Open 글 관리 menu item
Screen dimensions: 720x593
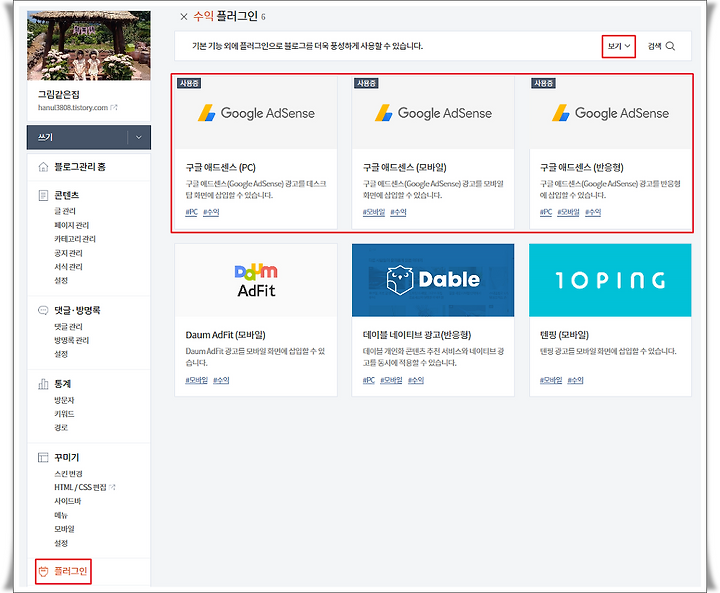click(x=65, y=211)
